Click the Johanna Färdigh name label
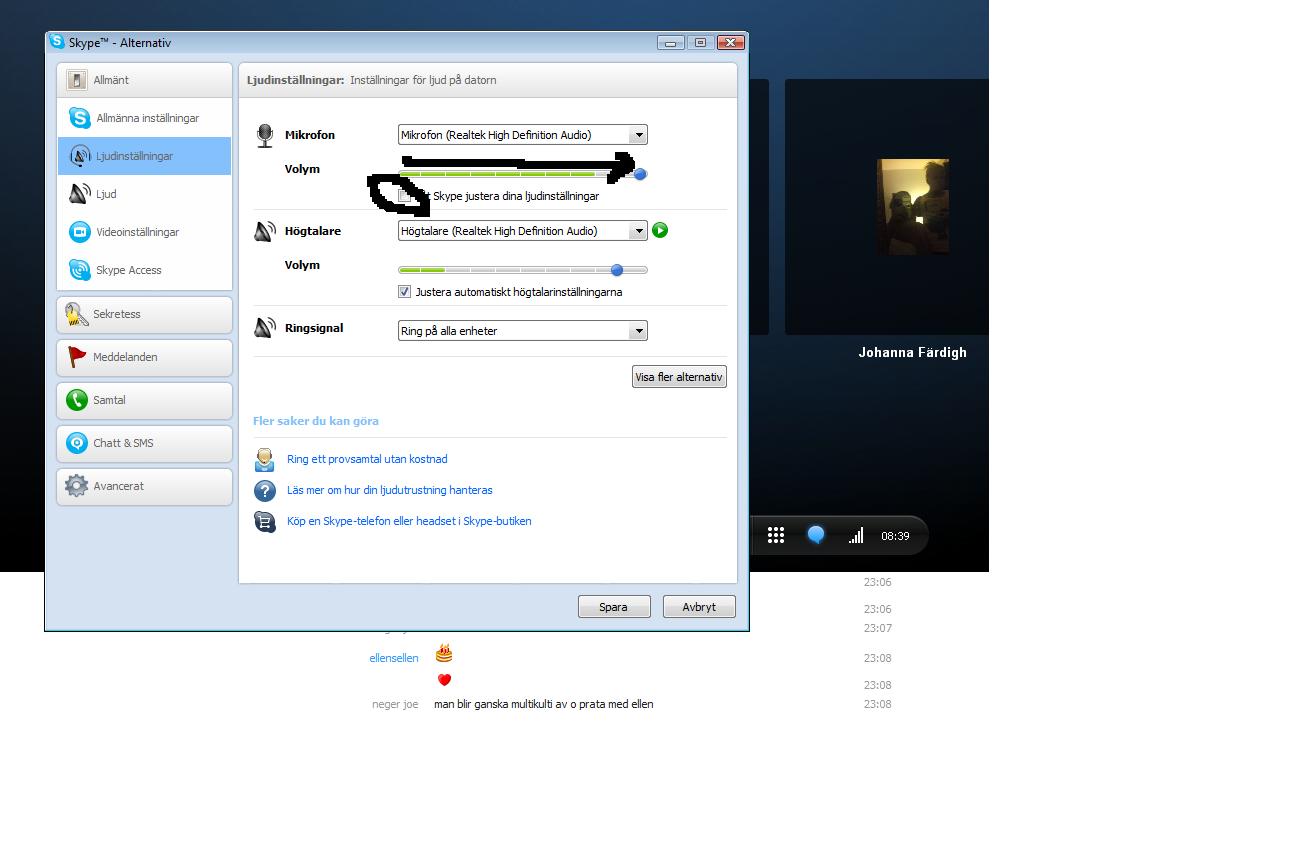Image resolution: width=1296 pixels, height=851 pixels. click(912, 352)
